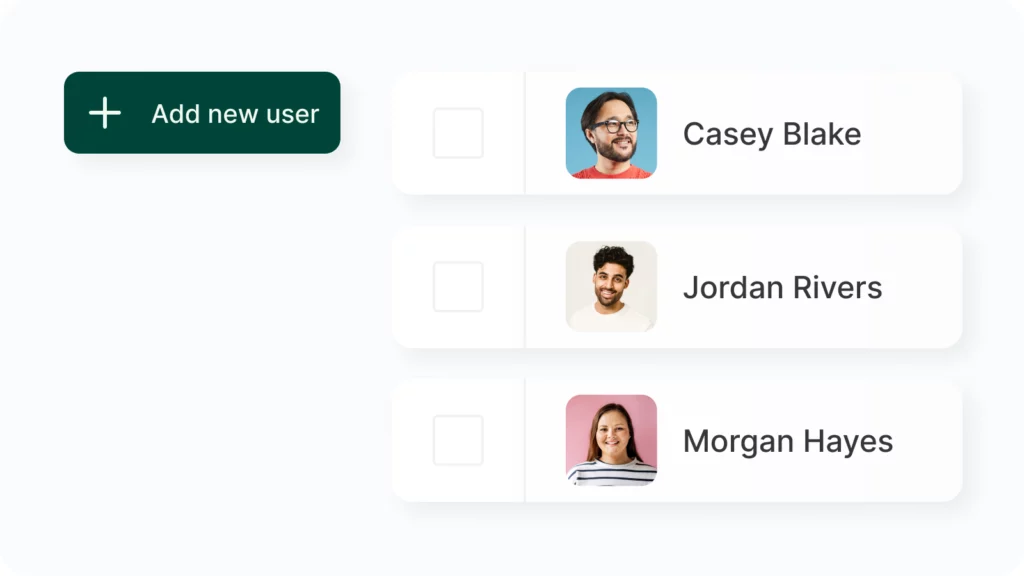
Task: View Morgan Hayes' avatar image
Action: [611, 441]
